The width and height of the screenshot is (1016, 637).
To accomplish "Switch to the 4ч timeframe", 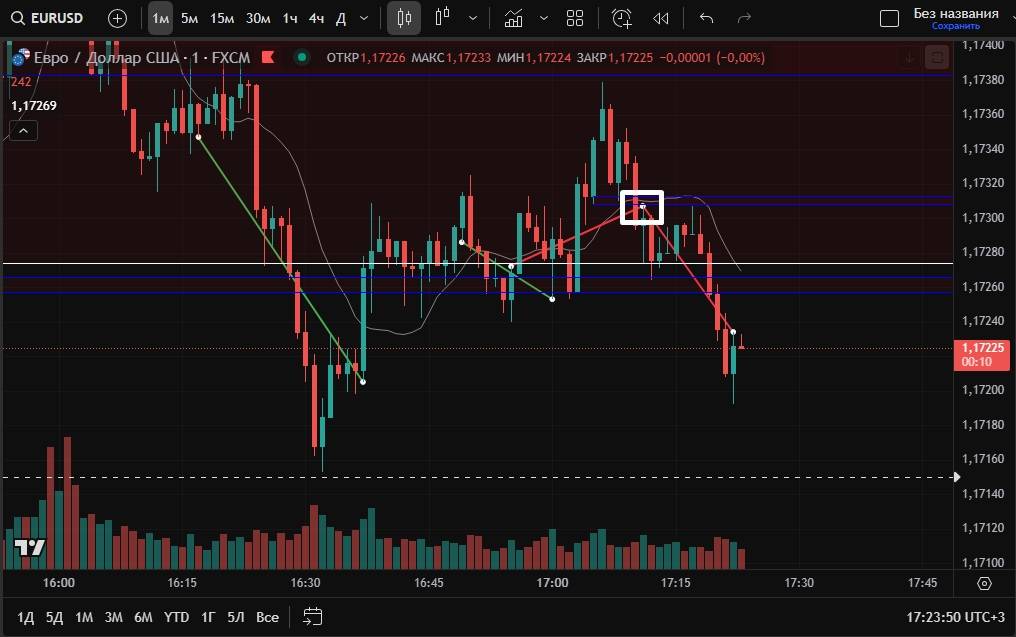I will 316,18.
